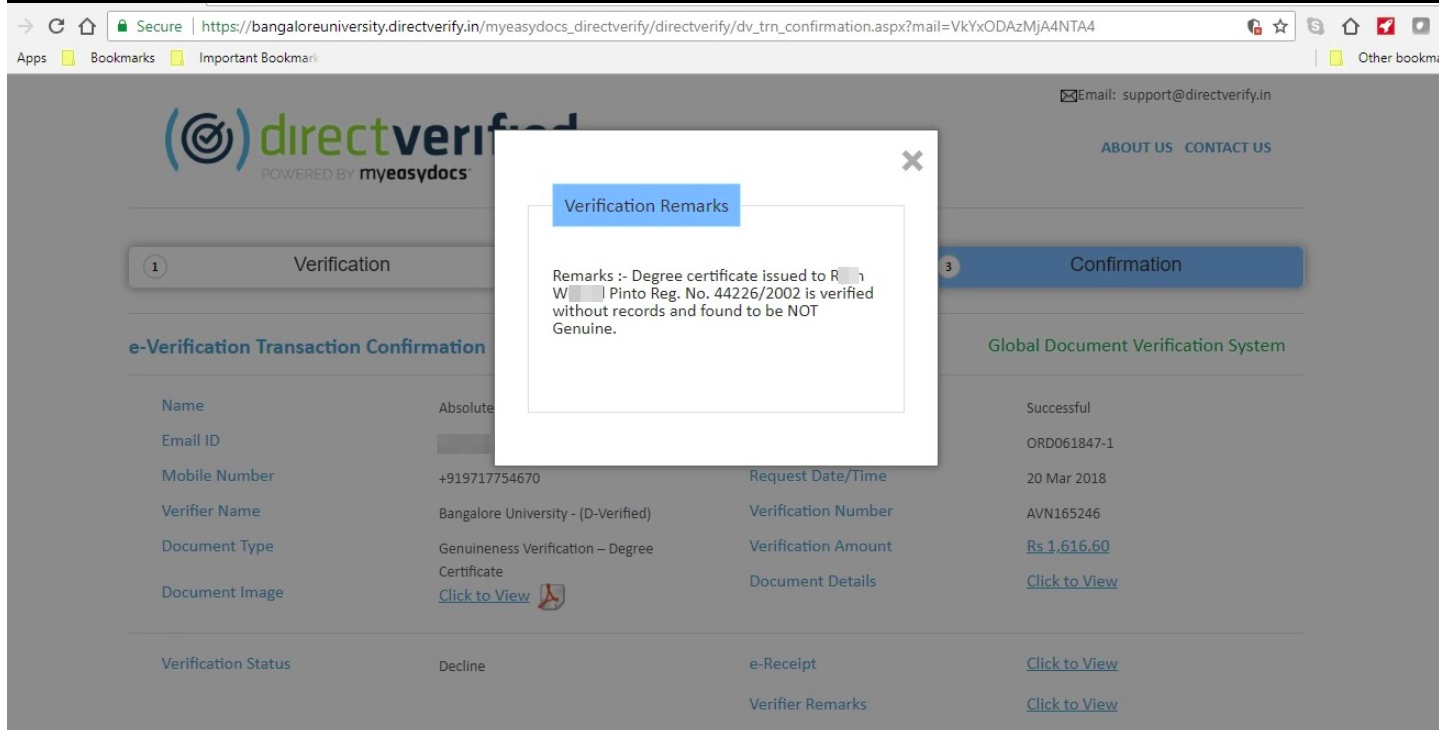Open the Important Bookmarks folder
Image resolution: width=1439 pixels, height=730 pixels.
(246, 58)
